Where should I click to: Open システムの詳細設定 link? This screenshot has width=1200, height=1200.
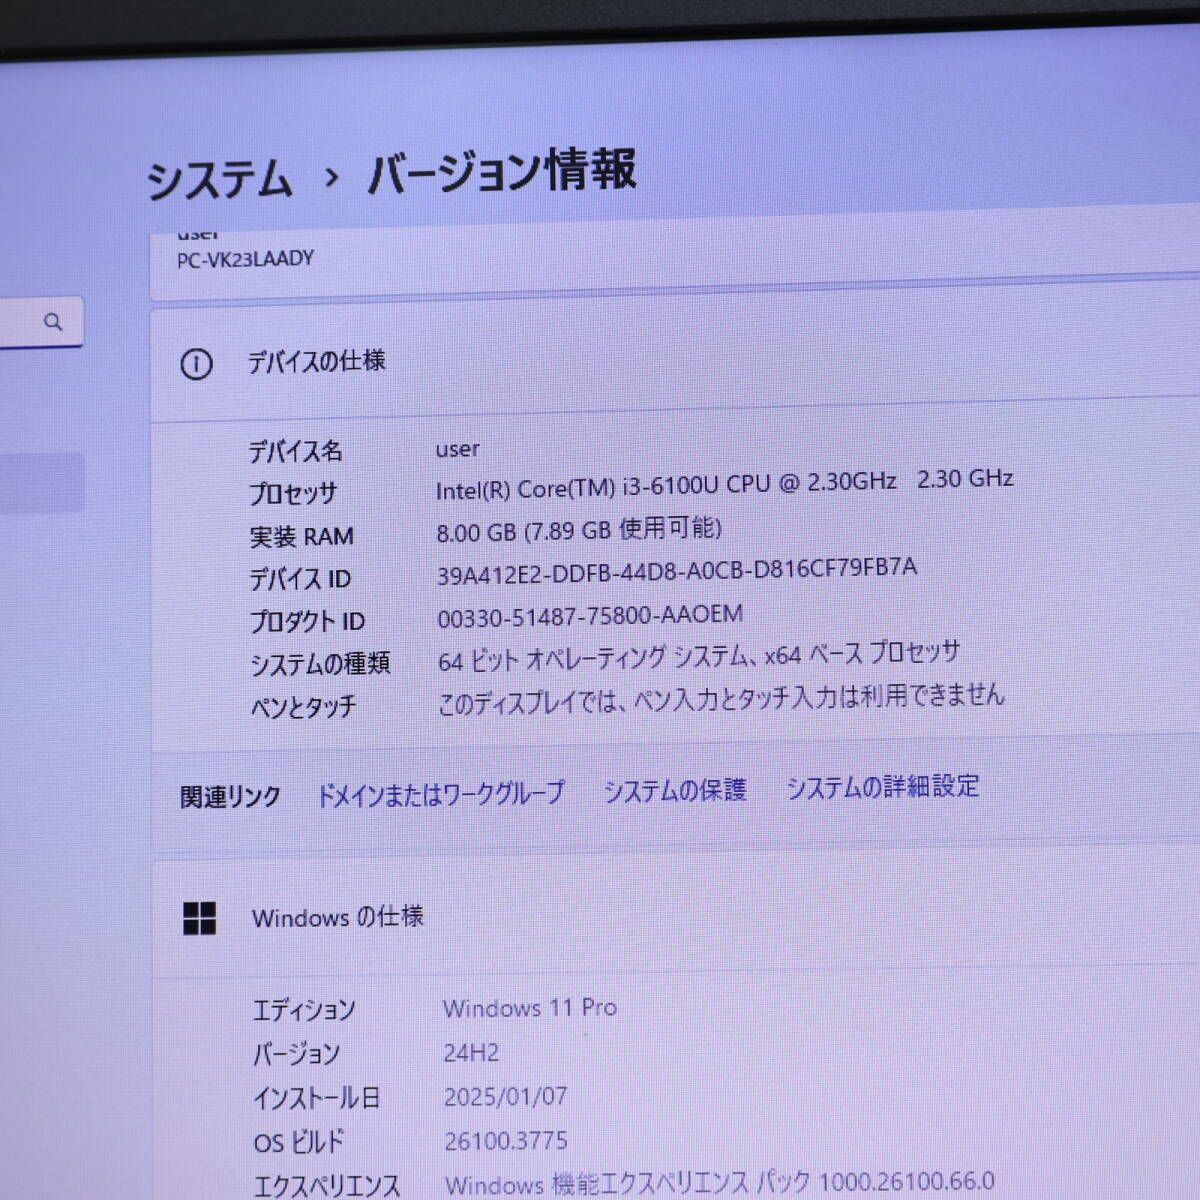pyautogui.click(x=883, y=787)
